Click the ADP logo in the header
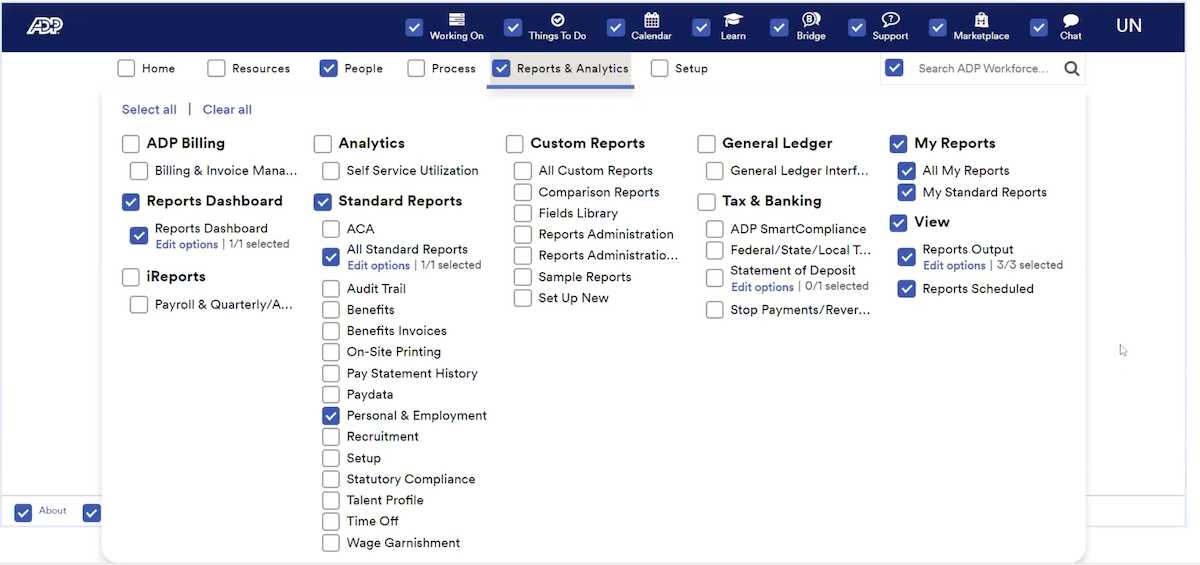 coord(44,26)
